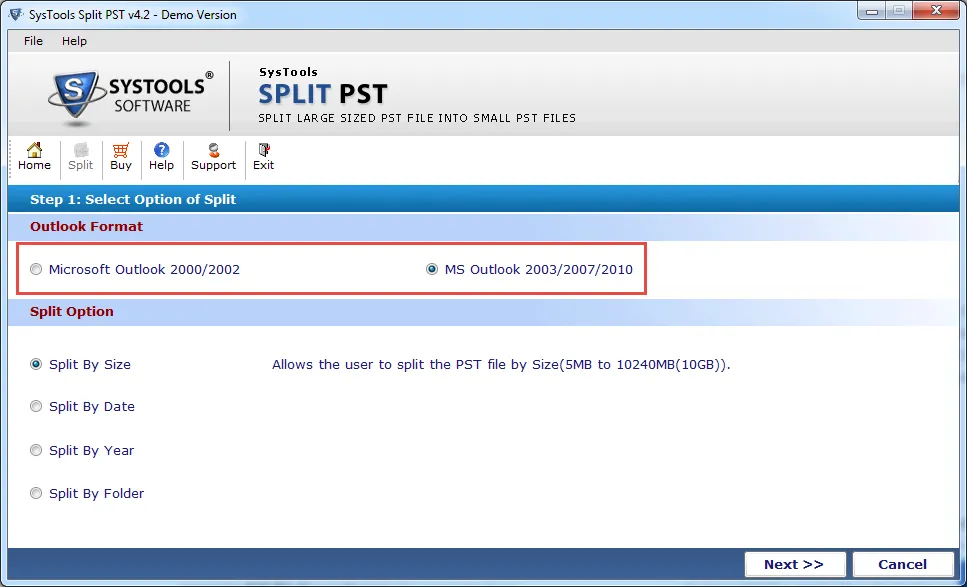Minimize the Split PST window
Viewport: 967px width, 587px height.
(872, 10)
